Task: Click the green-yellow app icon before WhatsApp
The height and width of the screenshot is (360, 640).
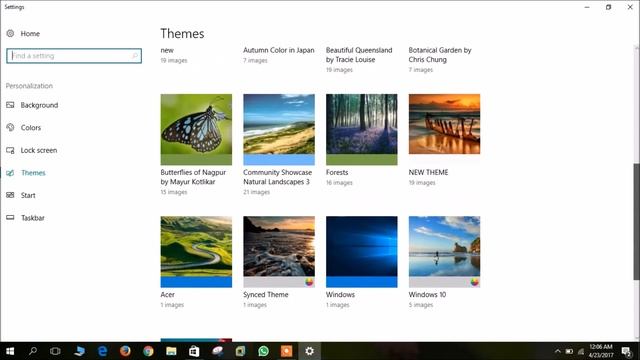Action: click(x=240, y=351)
